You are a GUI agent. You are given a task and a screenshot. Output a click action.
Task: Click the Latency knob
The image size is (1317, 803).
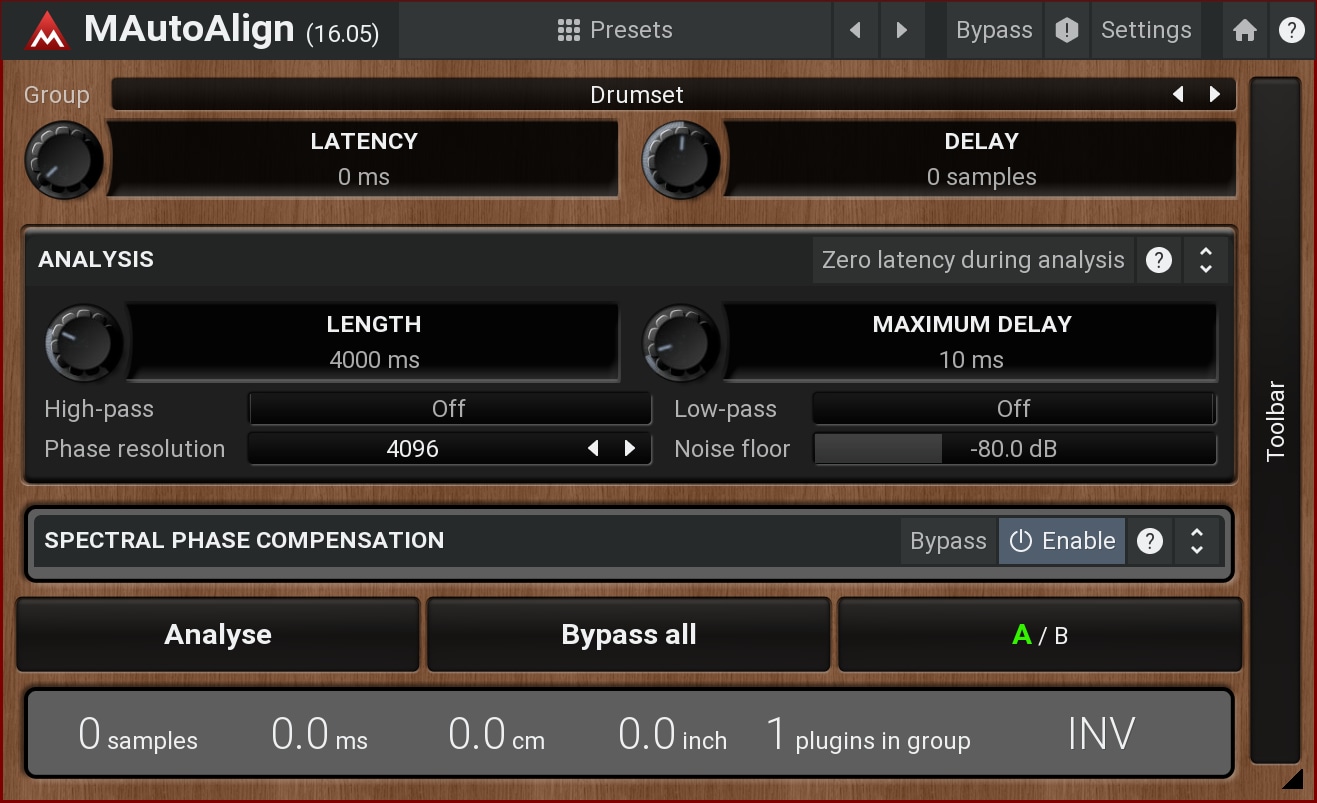(64, 159)
